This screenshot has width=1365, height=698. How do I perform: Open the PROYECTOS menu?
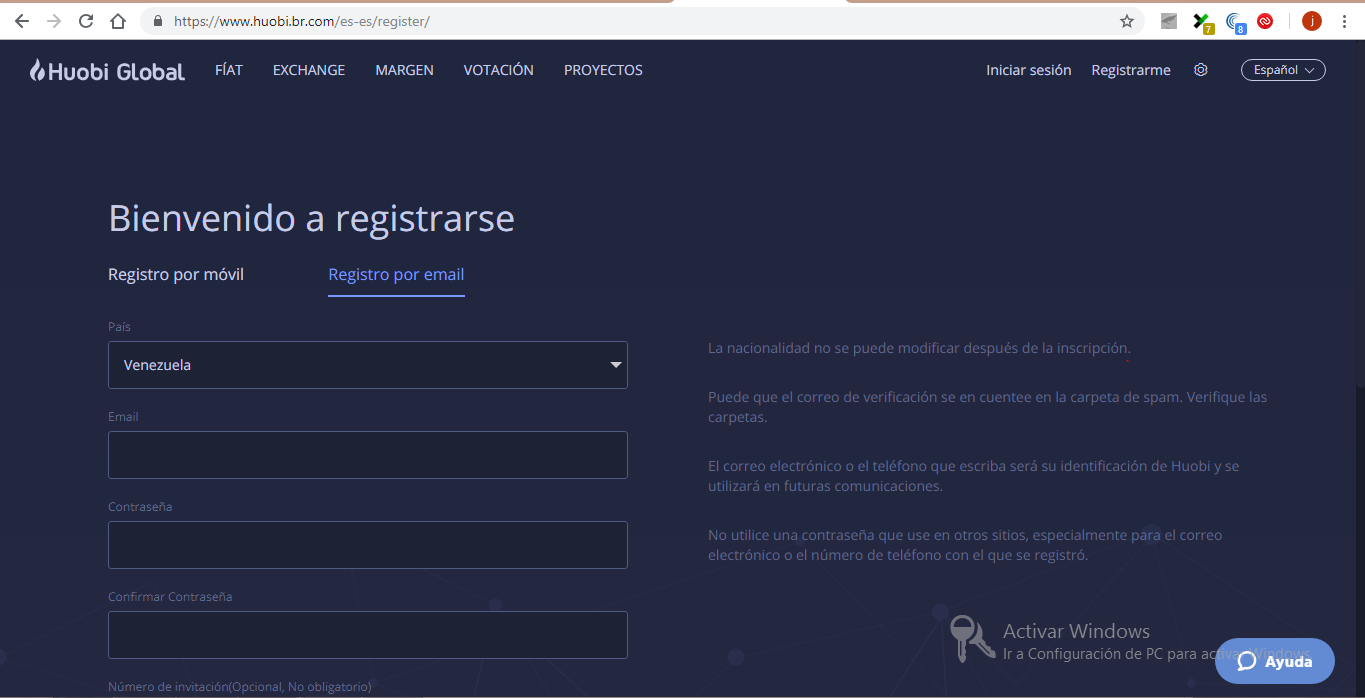click(x=603, y=70)
